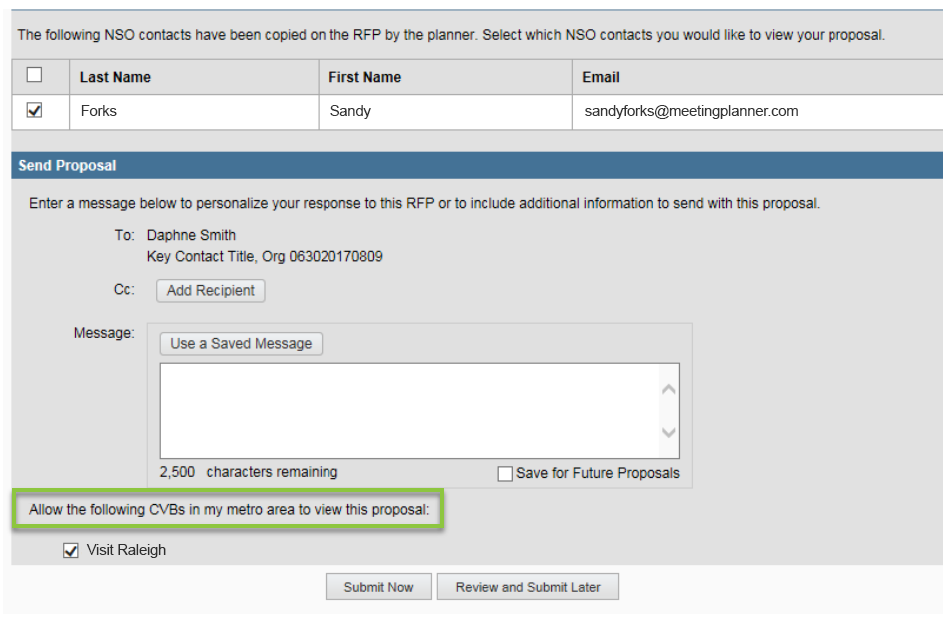948x623 pixels.
Task: Click the message box scroll up arrow
Action: (x=669, y=390)
